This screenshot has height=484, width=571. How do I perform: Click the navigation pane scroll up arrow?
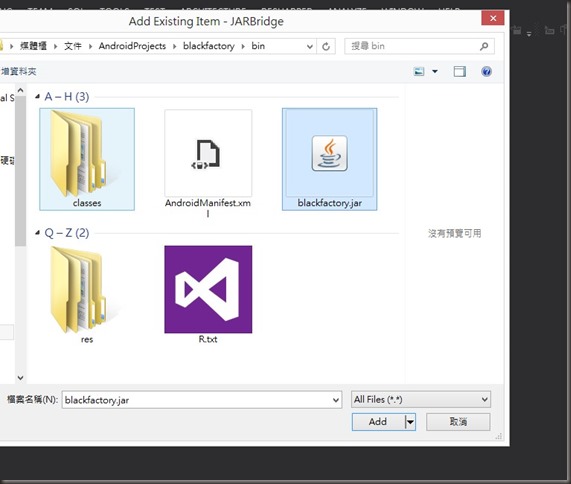pos(20,90)
